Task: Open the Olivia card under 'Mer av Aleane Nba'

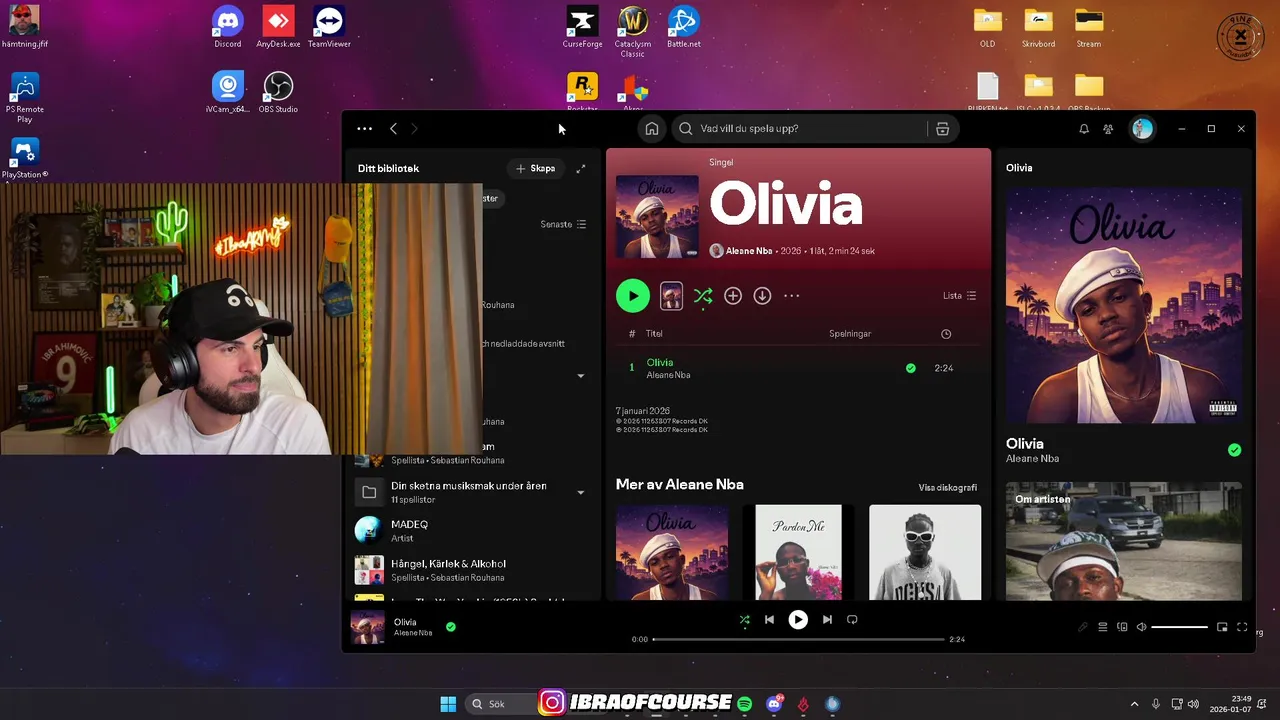Action: pyautogui.click(x=672, y=552)
